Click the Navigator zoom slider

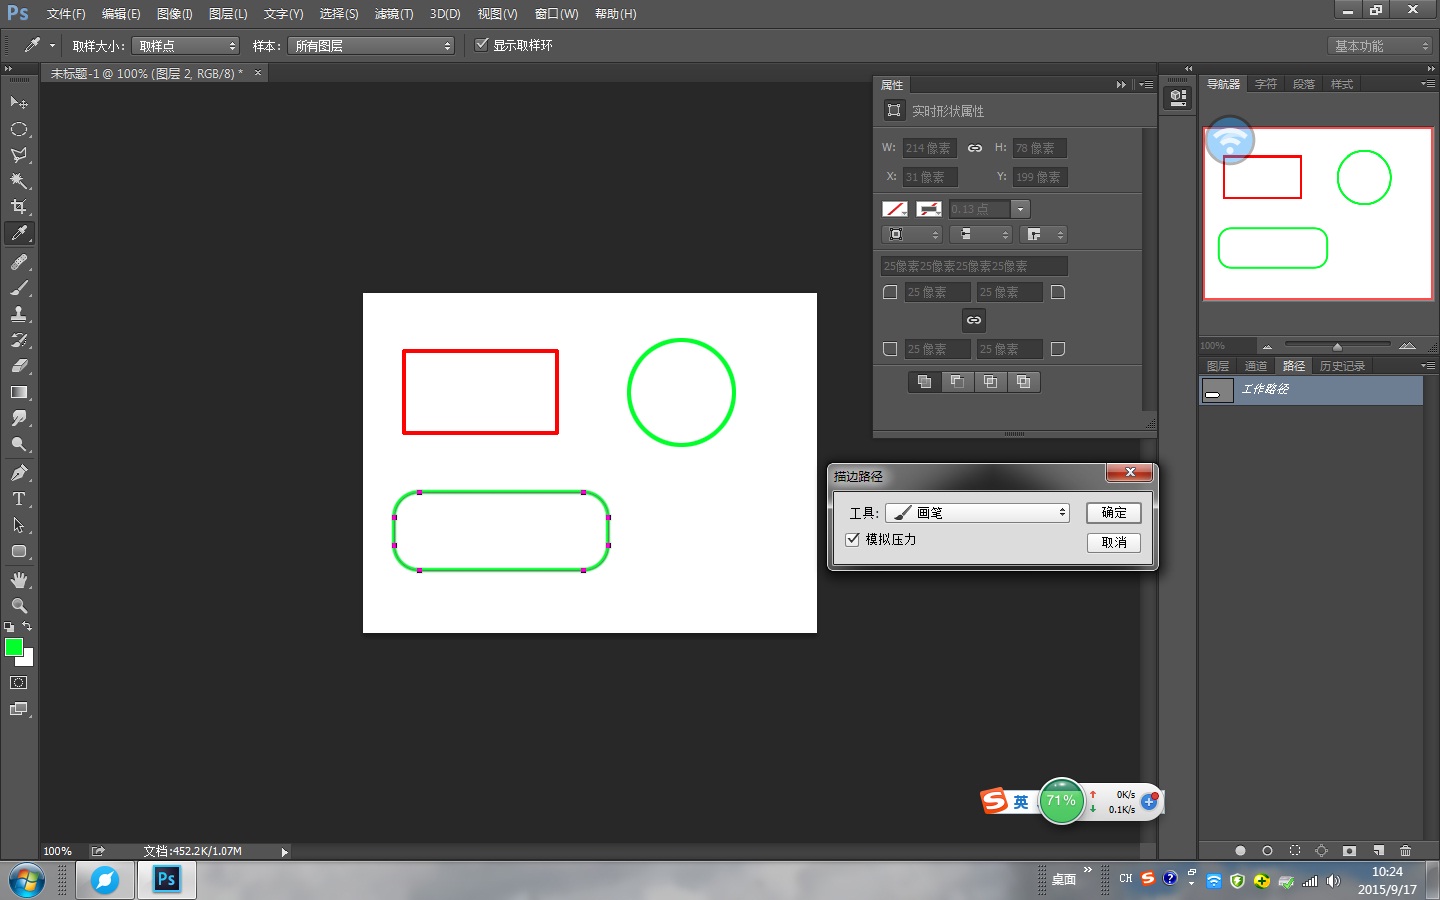pyautogui.click(x=1337, y=346)
